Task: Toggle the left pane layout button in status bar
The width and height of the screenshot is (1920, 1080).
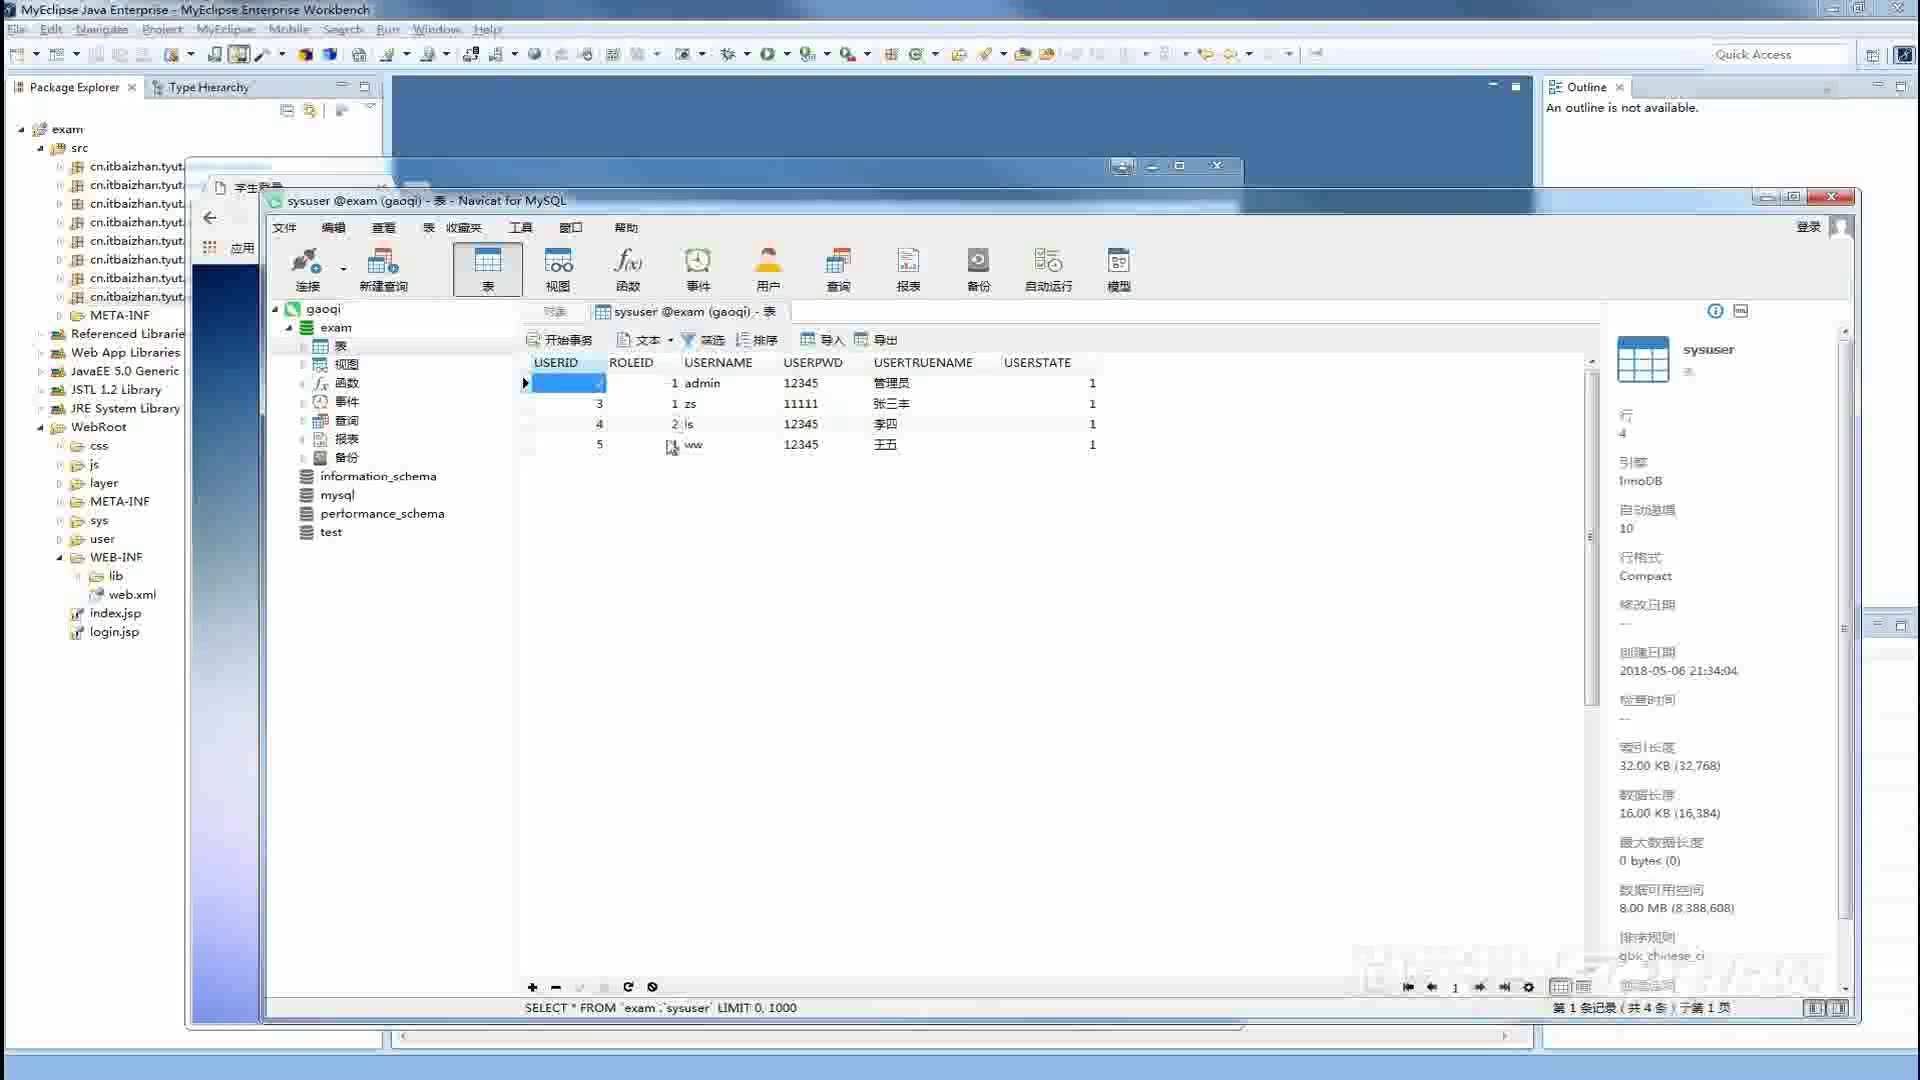Action: pos(1815,1008)
